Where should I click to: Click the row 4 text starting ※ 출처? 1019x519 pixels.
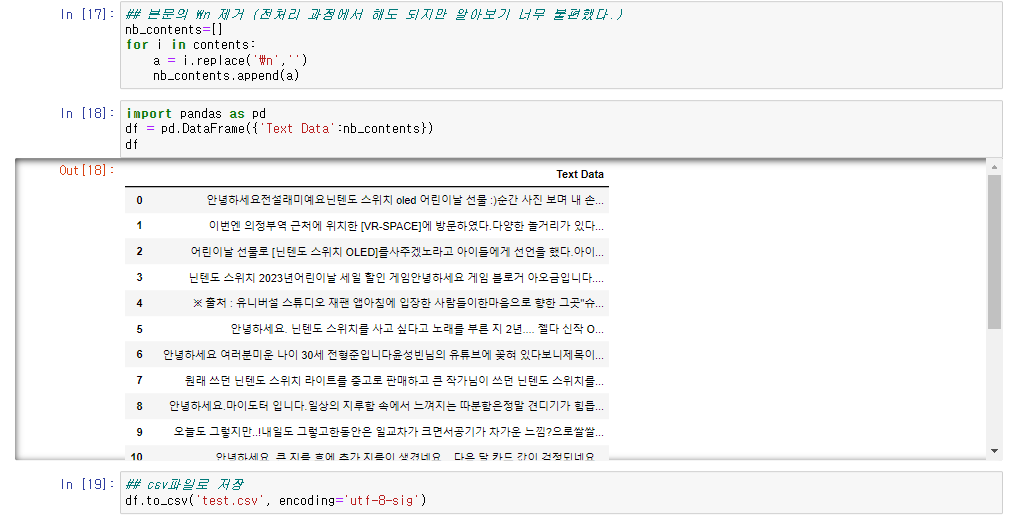[x=398, y=303]
